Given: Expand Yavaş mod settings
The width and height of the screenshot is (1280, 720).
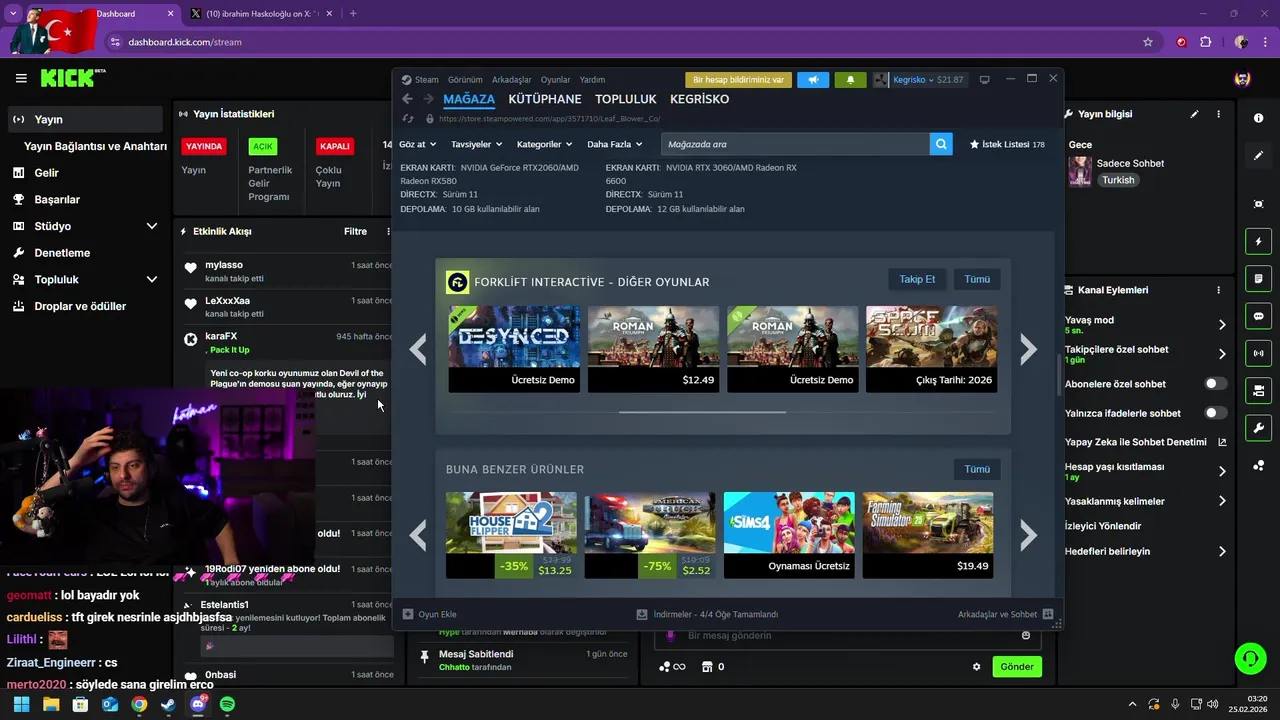Looking at the screenshot, I should 1222,325.
